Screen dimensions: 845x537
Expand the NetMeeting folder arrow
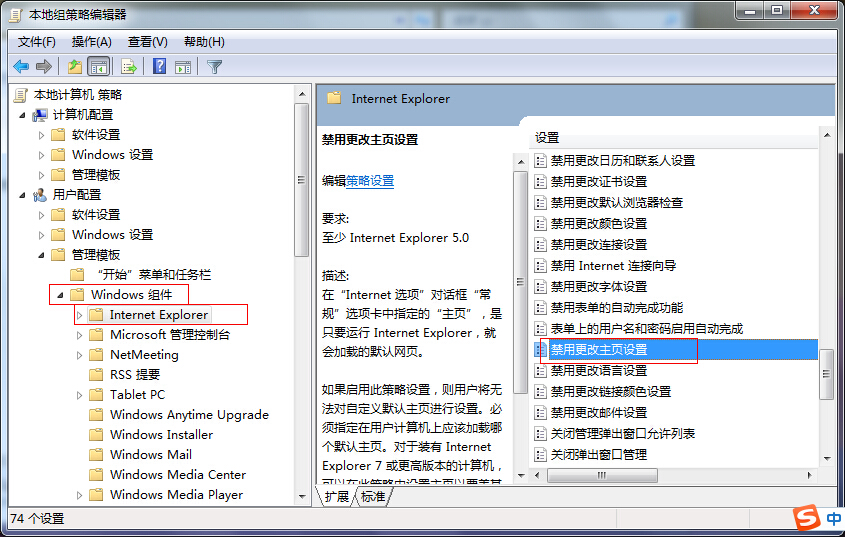[x=80, y=355]
